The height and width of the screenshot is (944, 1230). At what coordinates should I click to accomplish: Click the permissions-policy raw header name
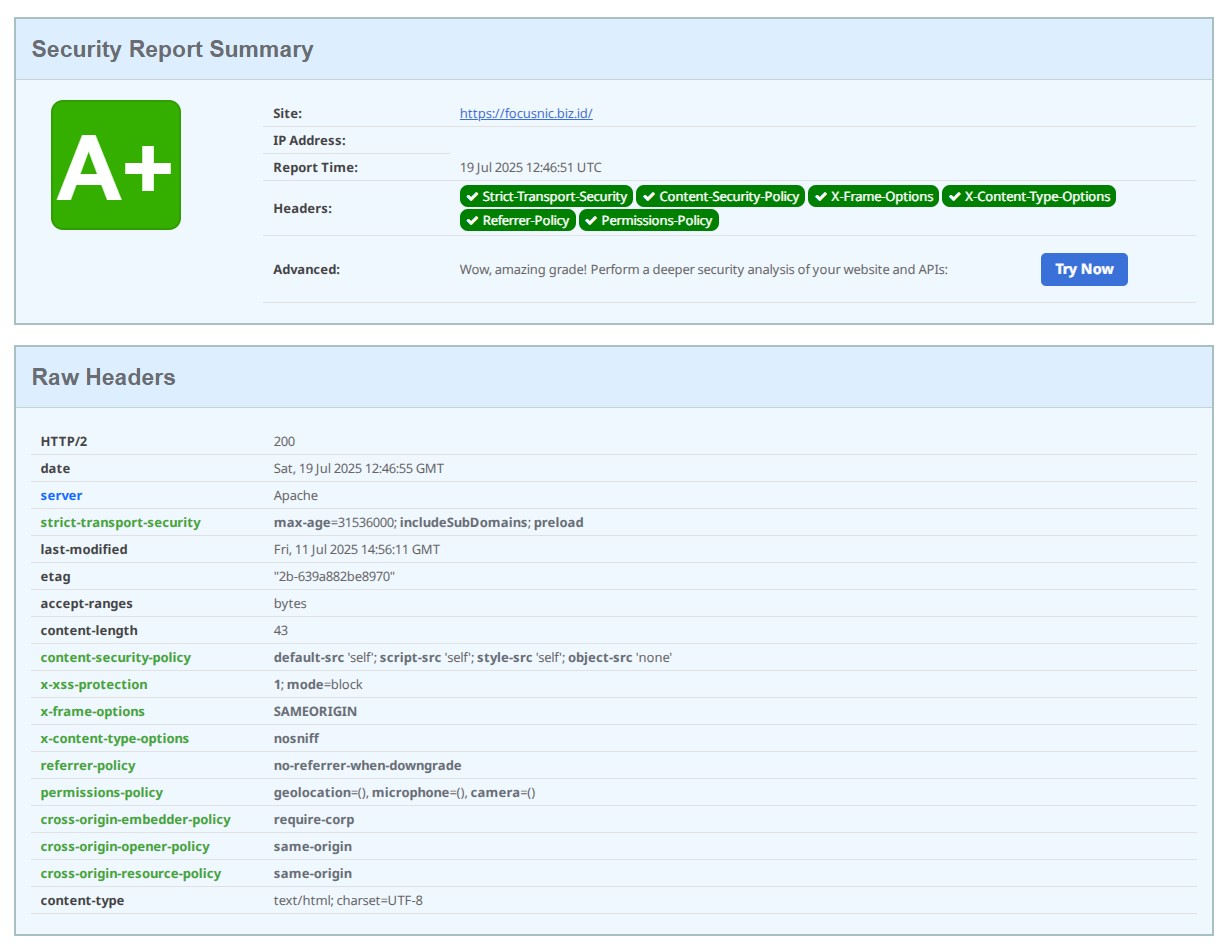click(x=101, y=793)
